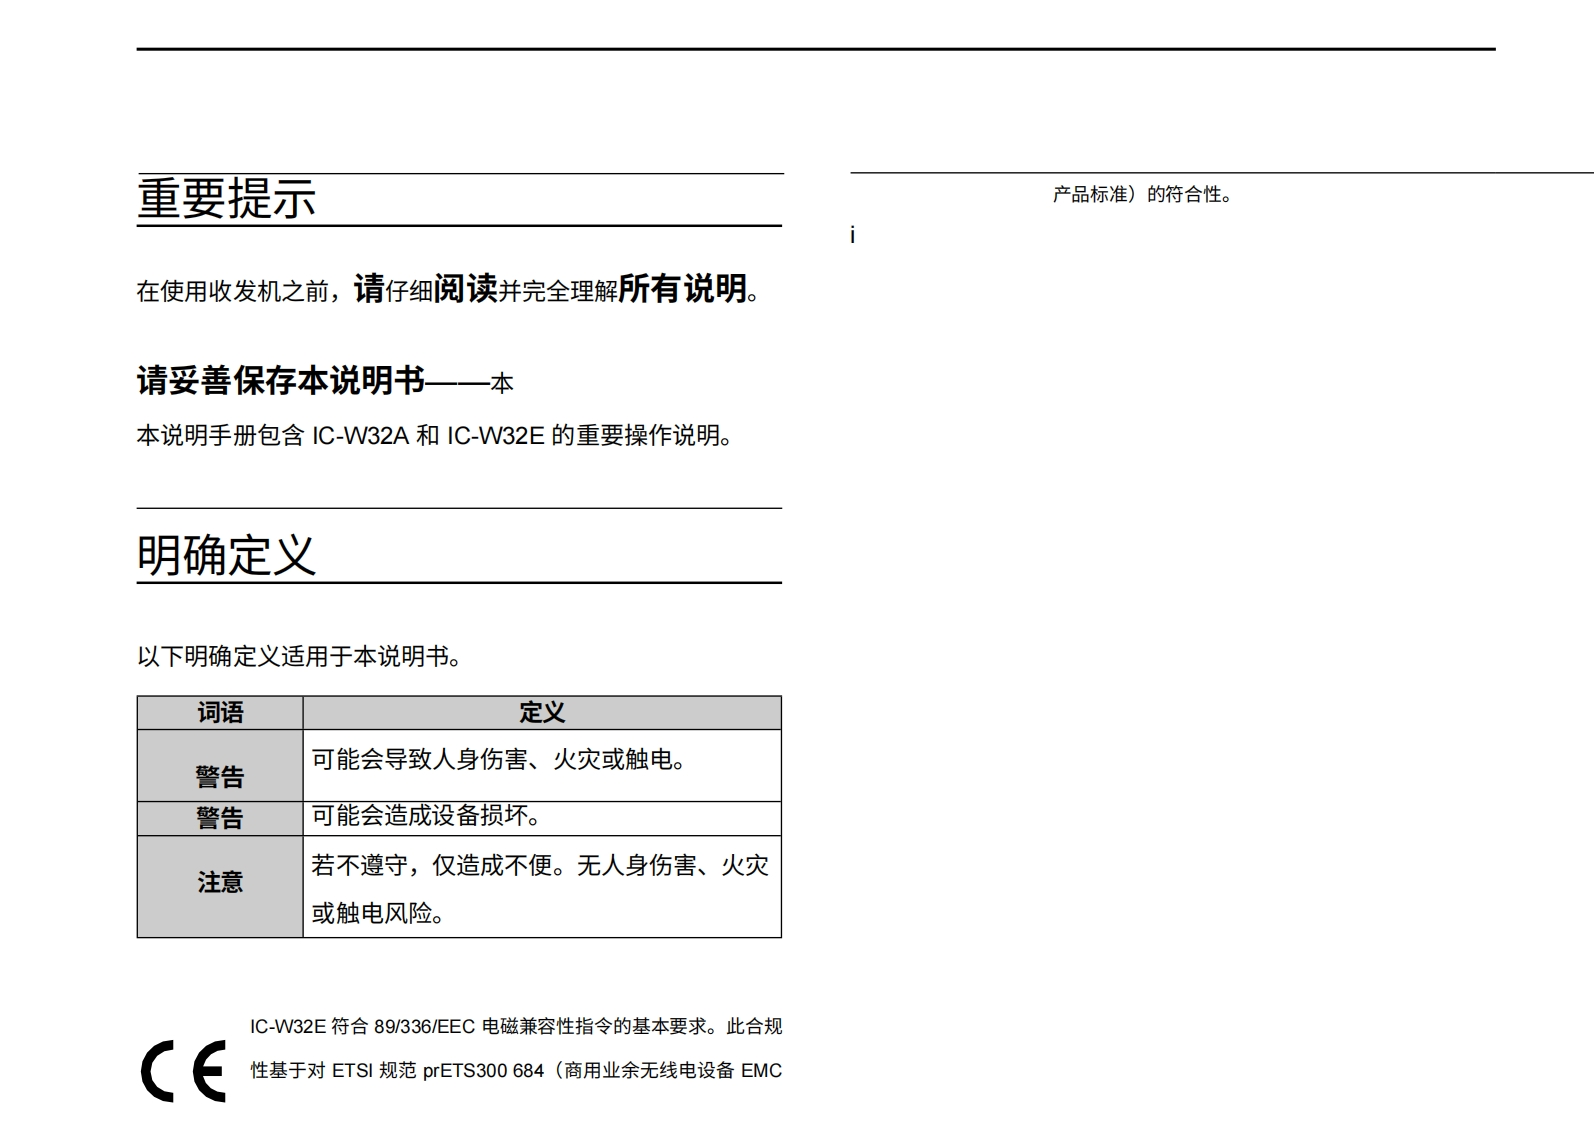The width and height of the screenshot is (1594, 1122).
Task: Click the bold text 请妥善保存本说明书
Action: [x=281, y=381]
